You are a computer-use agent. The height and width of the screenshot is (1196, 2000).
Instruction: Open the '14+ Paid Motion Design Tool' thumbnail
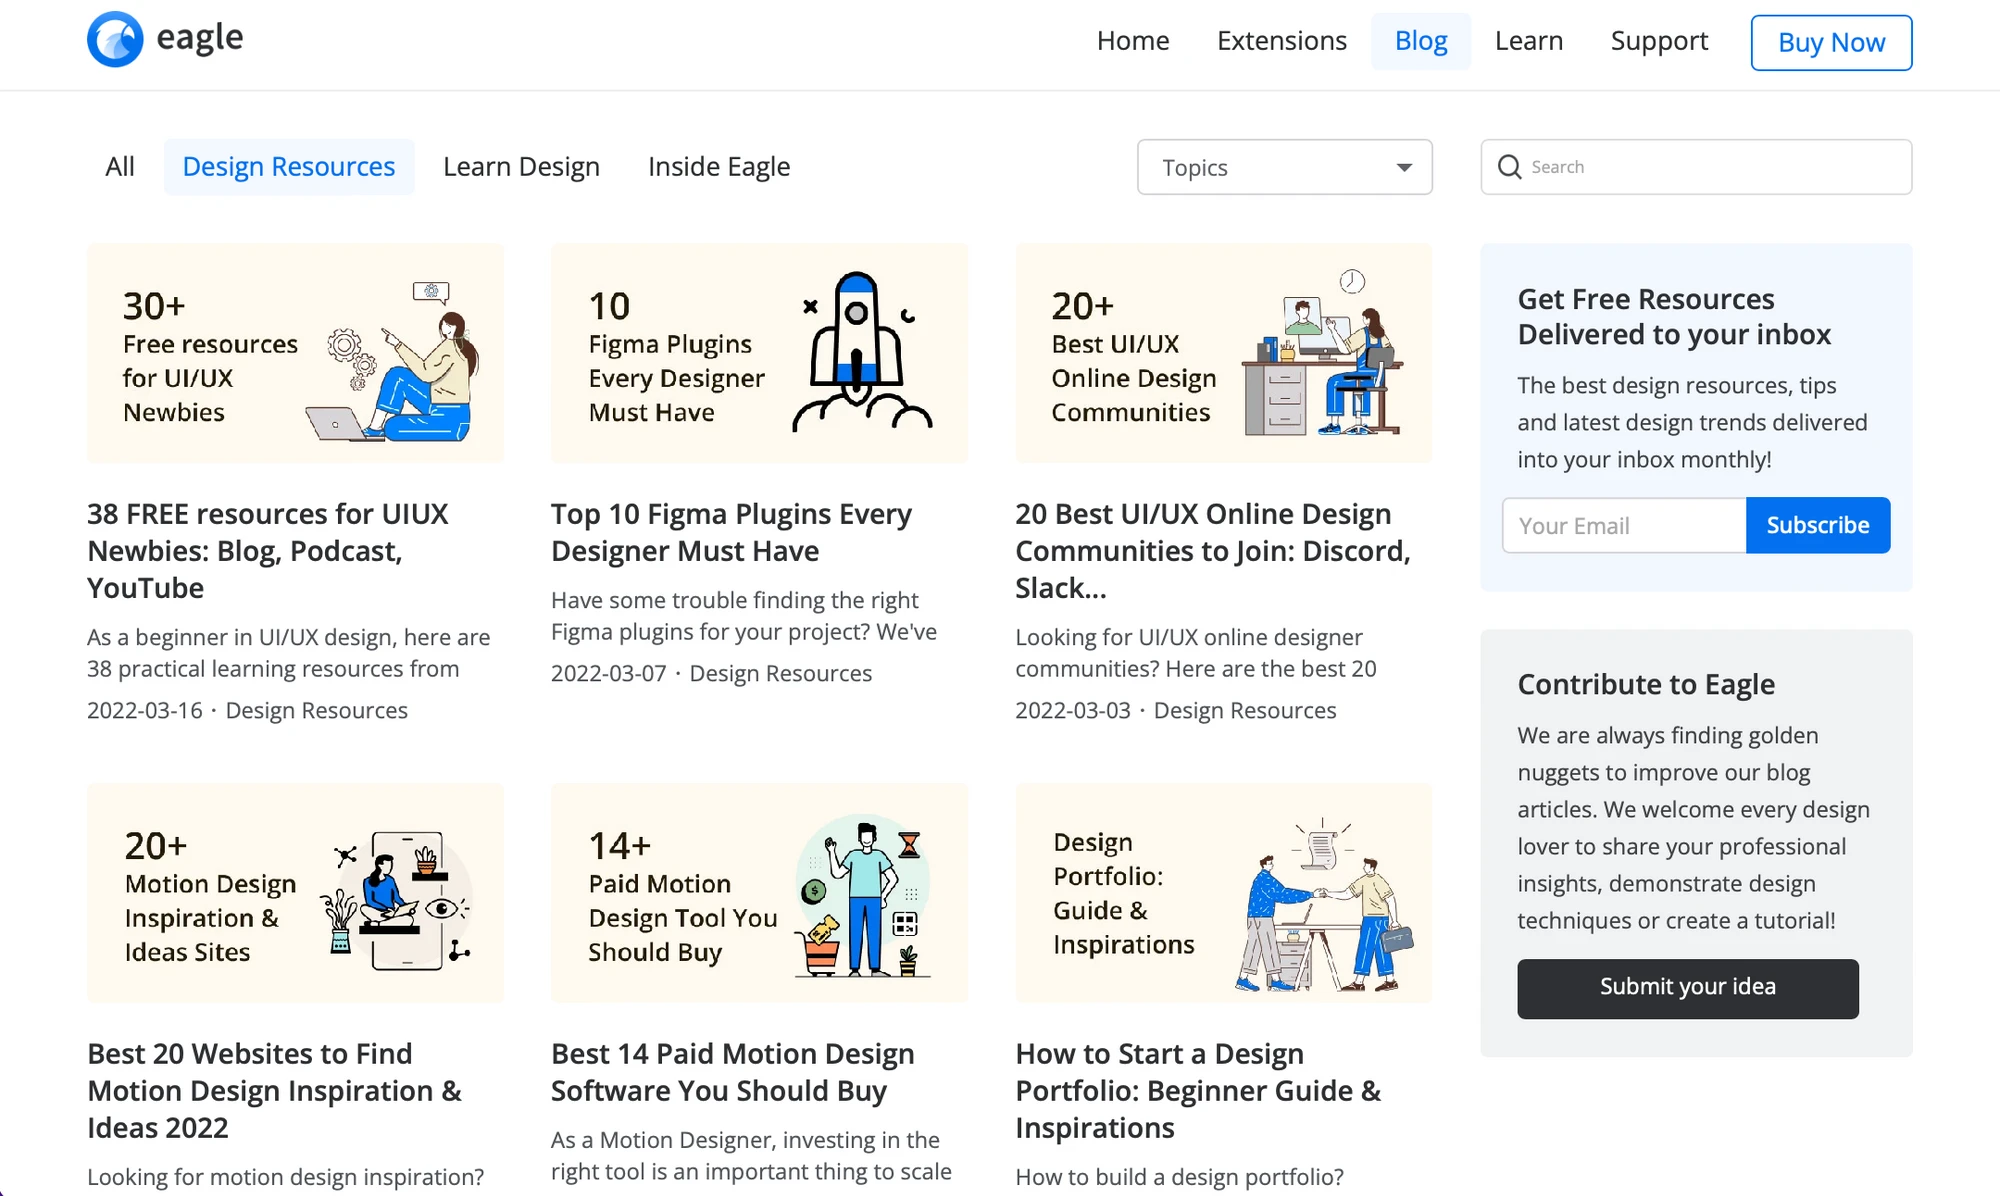click(x=759, y=893)
